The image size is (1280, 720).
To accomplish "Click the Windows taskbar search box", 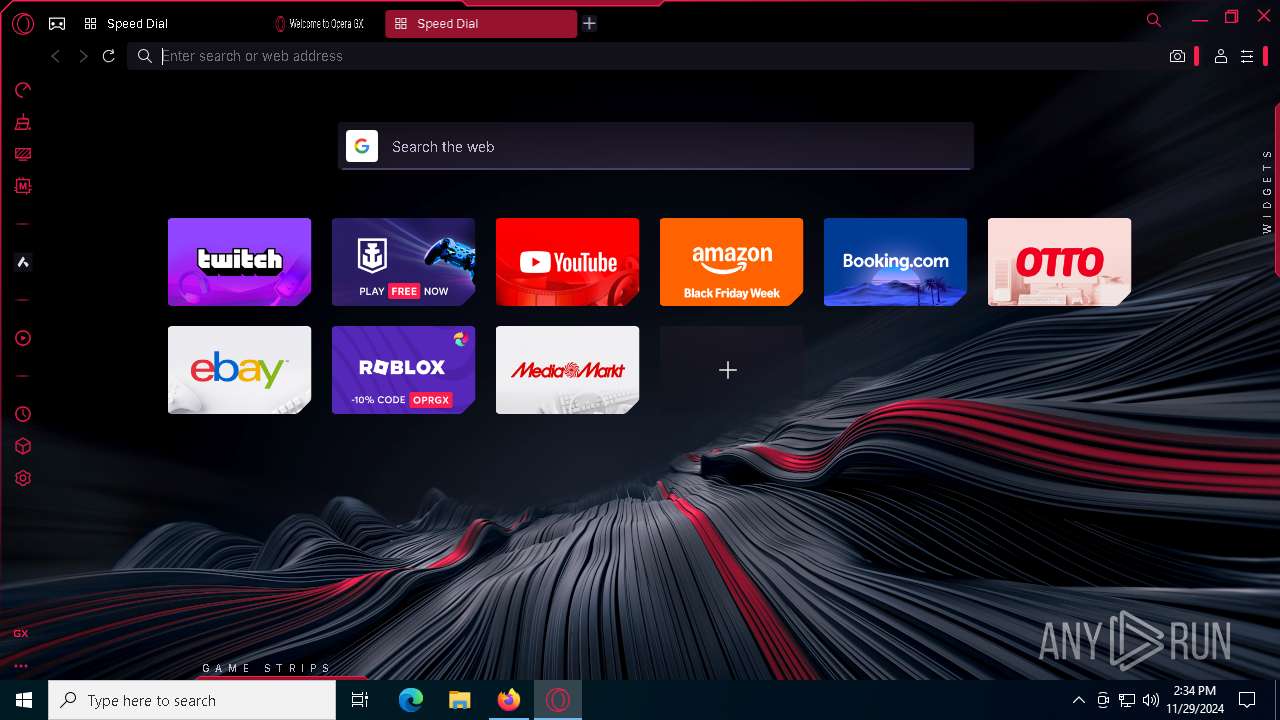I will pyautogui.click(x=192, y=700).
